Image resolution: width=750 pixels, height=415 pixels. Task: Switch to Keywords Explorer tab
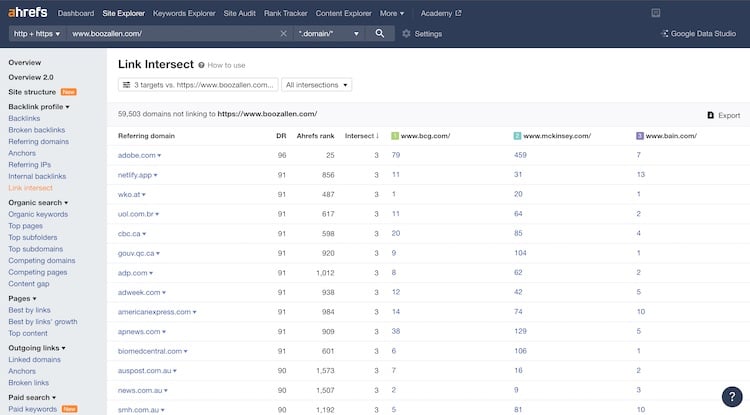point(183,13)
